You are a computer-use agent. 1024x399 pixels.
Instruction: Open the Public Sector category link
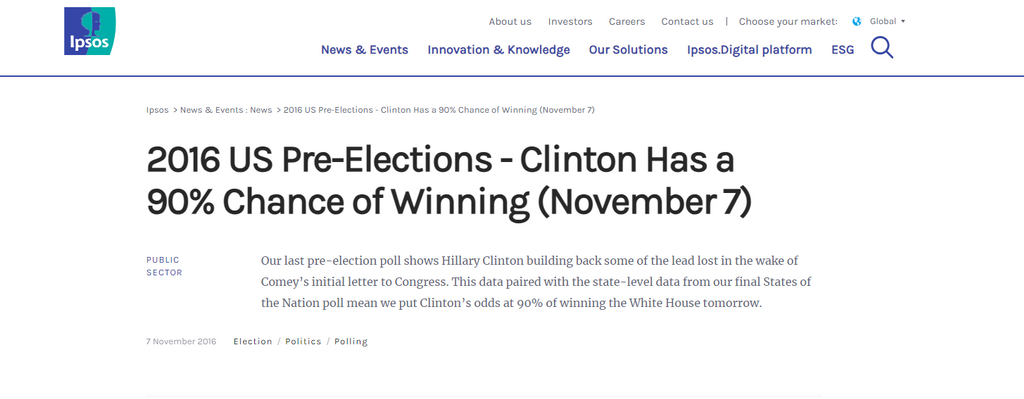click(x=165, y=266)
